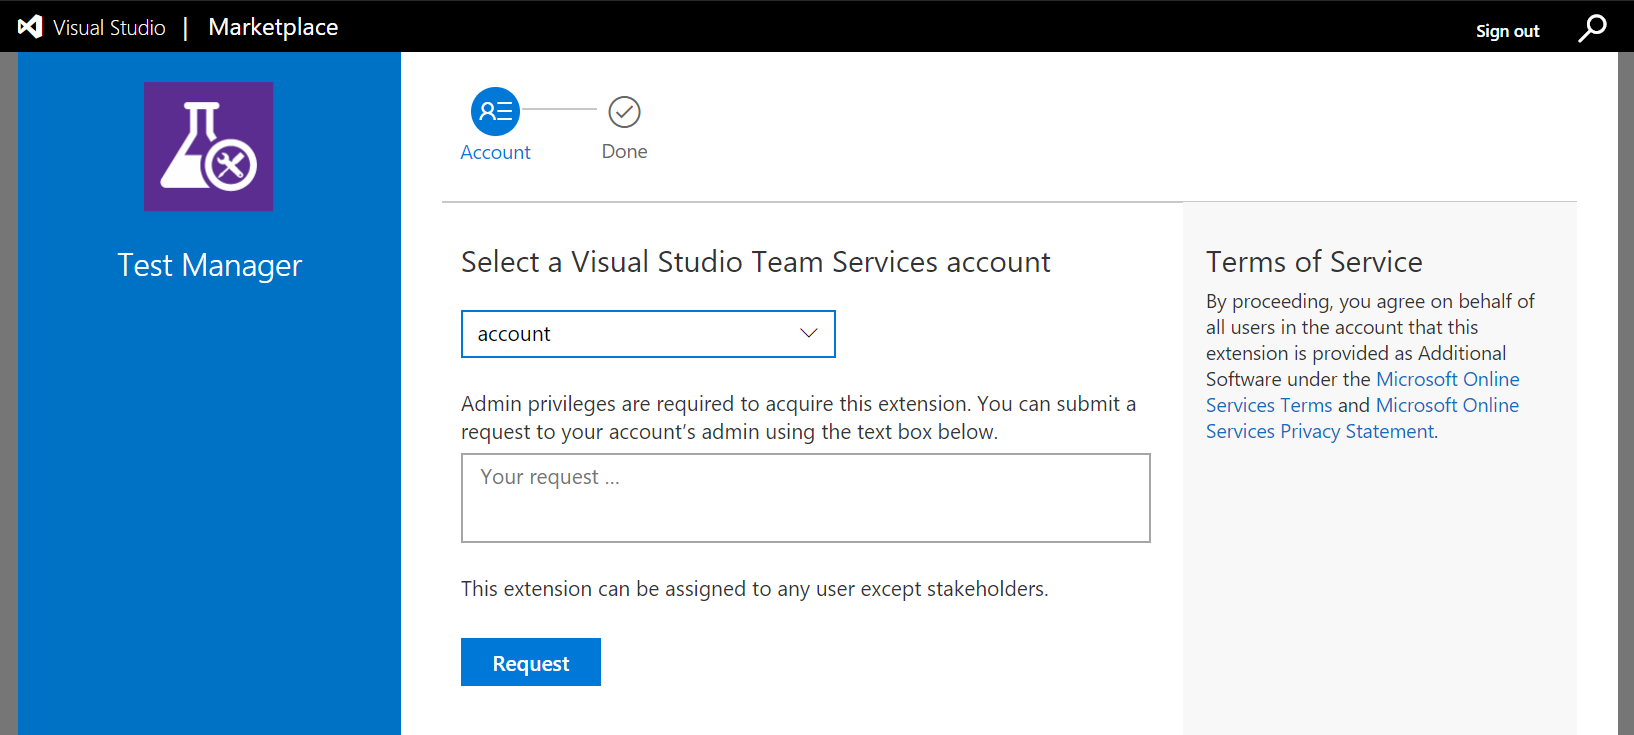Click 'Select a Visual Studio Team Services account' heading
This screenshot has width=1634, height=735.
click(755, 262)
